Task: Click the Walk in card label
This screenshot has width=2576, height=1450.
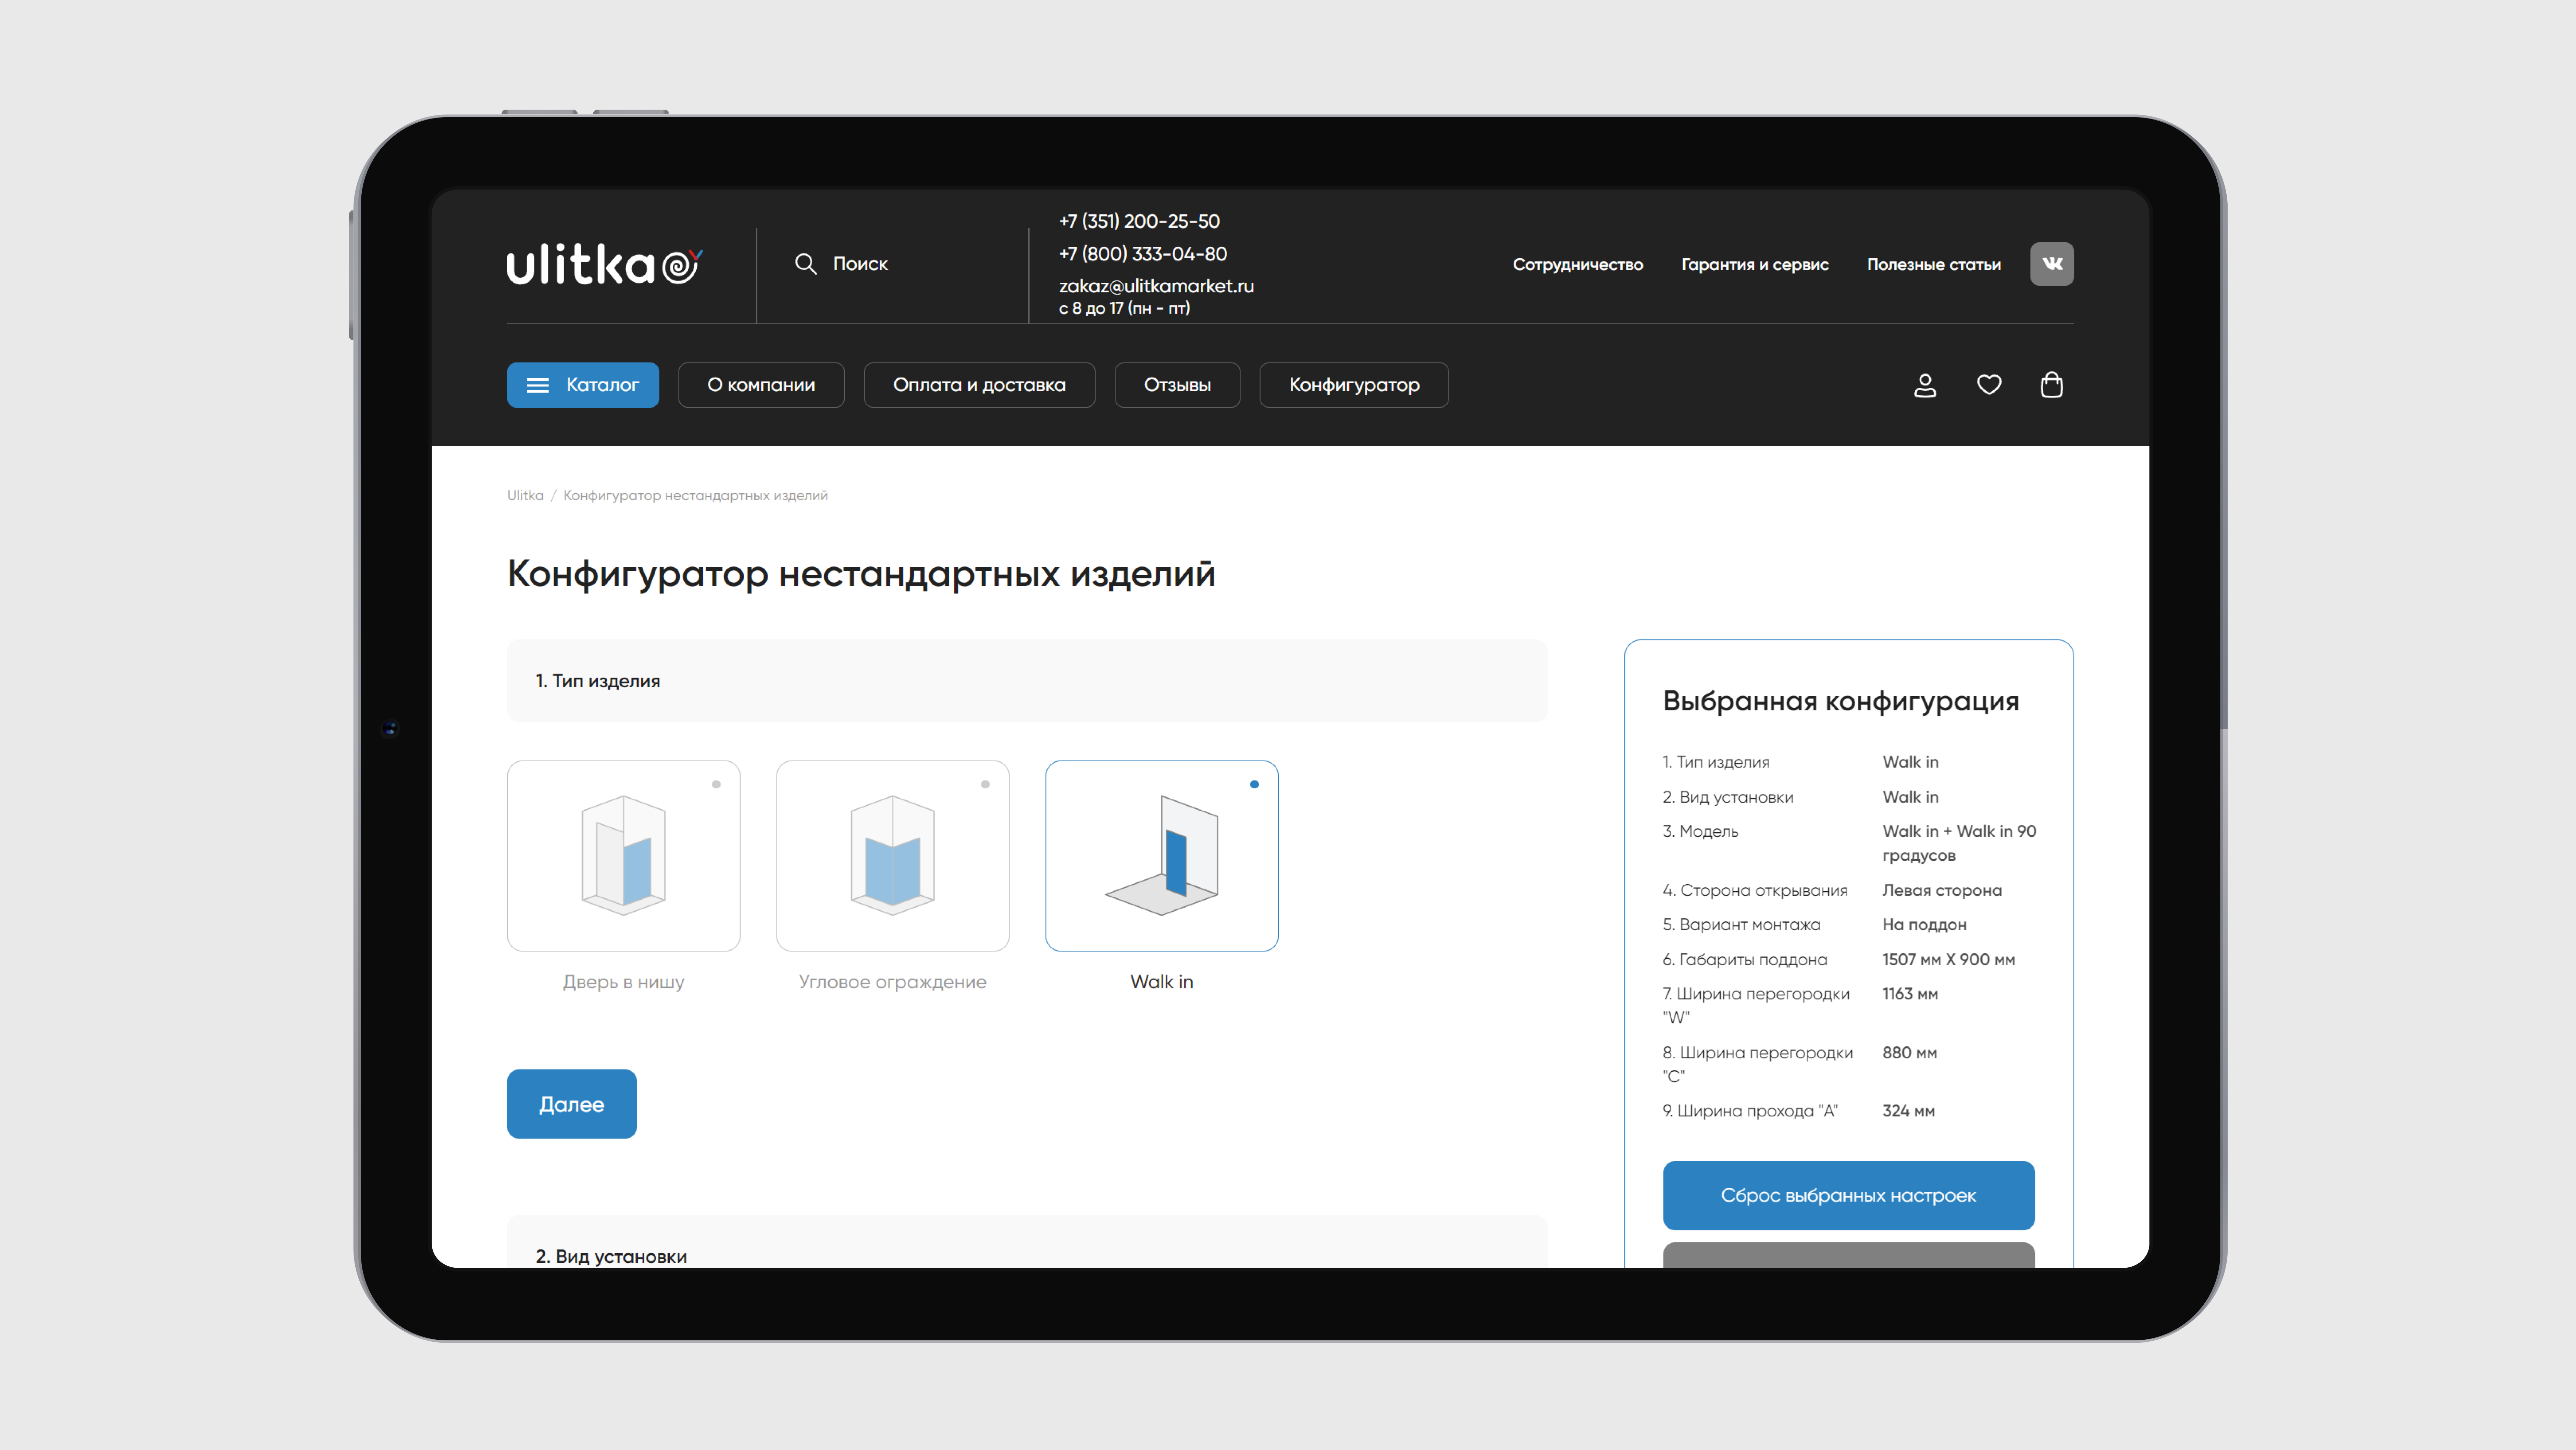Action: [1162, 982]
